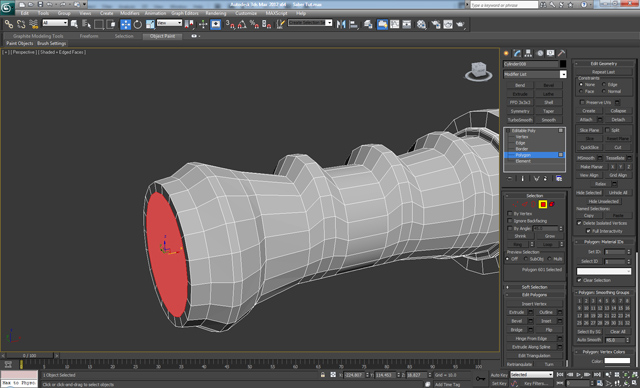
Task: Select the Scale tool in main toolbar
Action: [150, 24]
